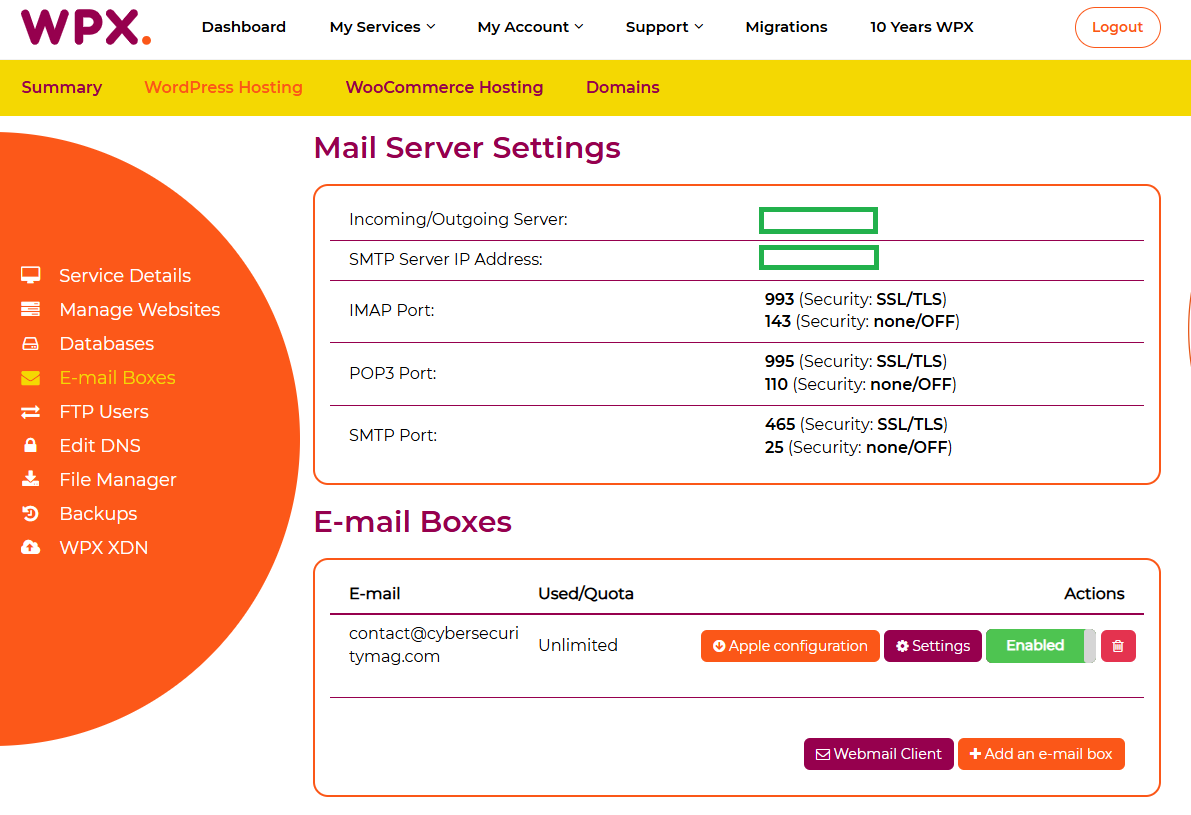
Task: Click the IMAP port 993 SSL/TLS line
Action: (855, 299)
